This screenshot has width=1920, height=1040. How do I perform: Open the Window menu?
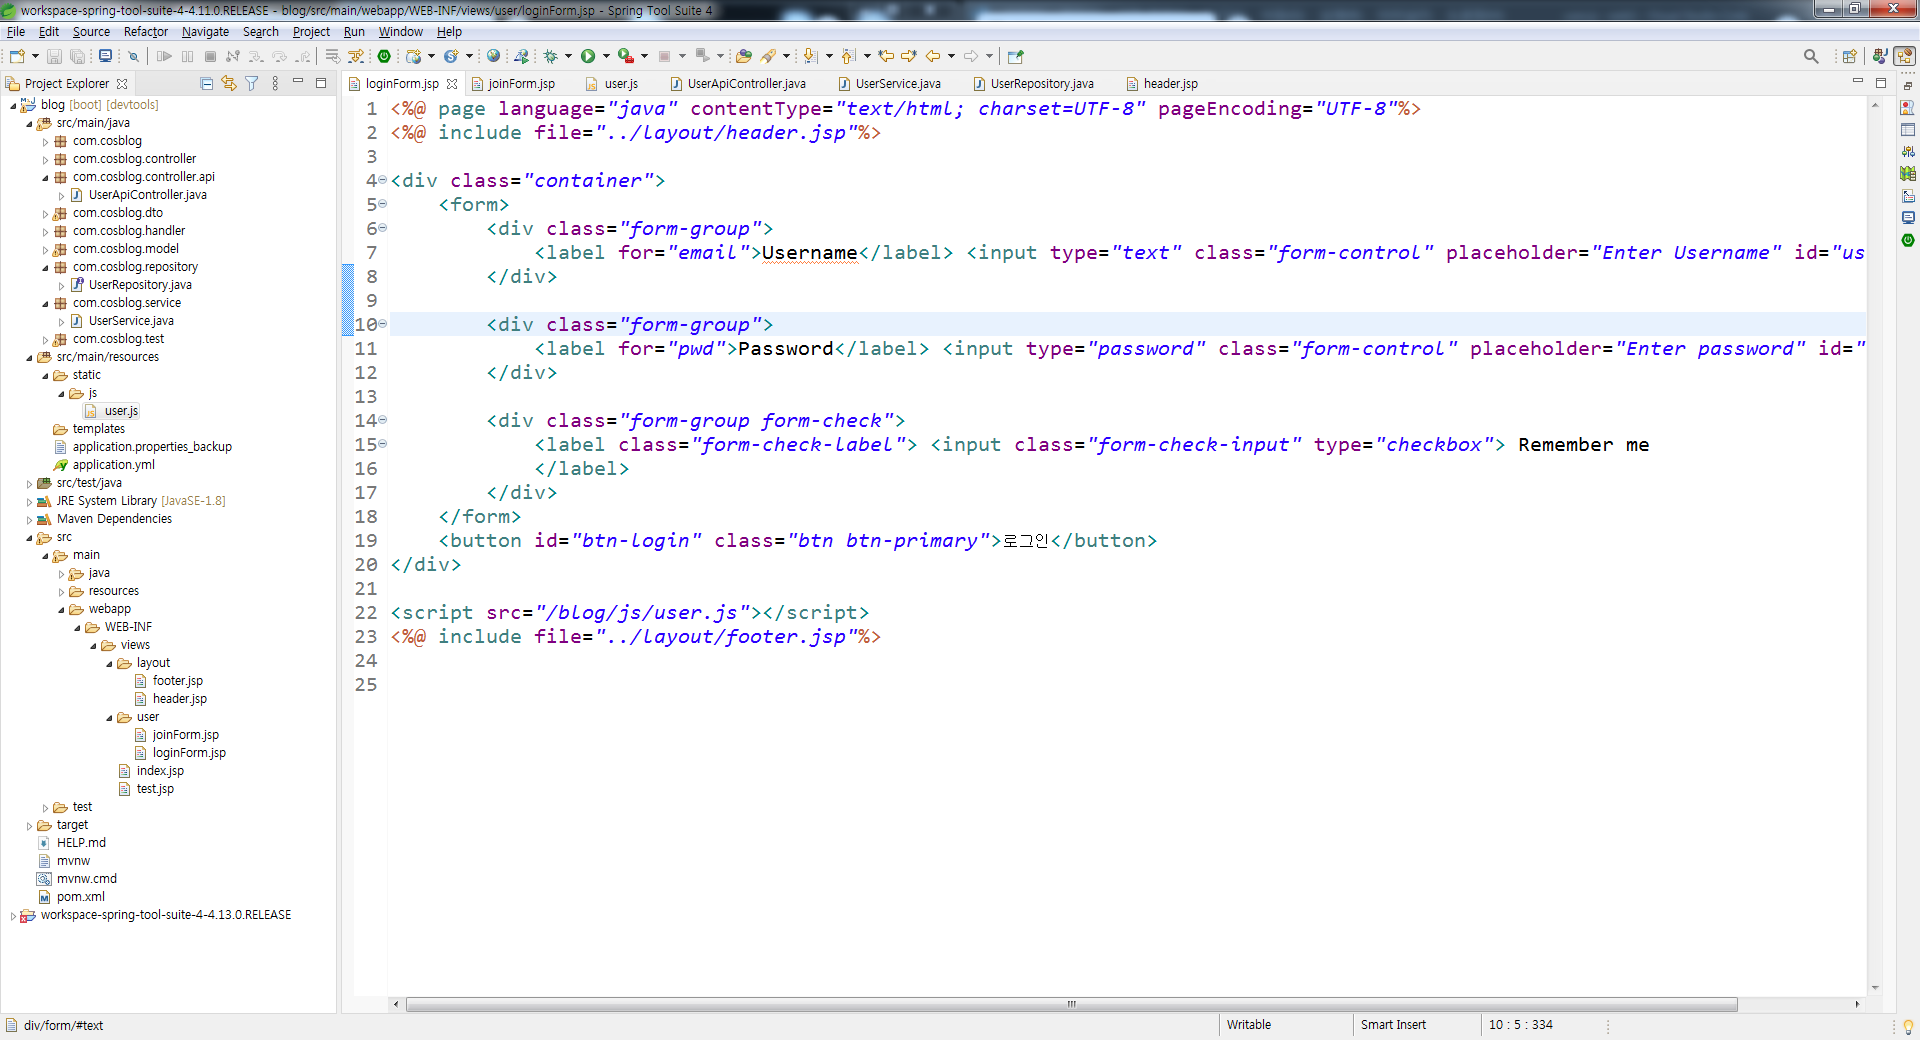point(400,32)
